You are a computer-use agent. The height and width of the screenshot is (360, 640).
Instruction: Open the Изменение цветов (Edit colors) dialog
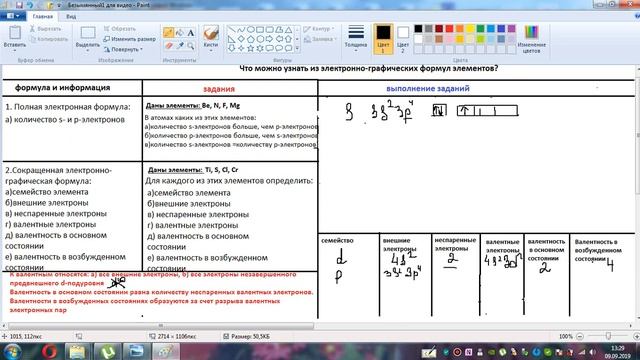pos(531,39)
